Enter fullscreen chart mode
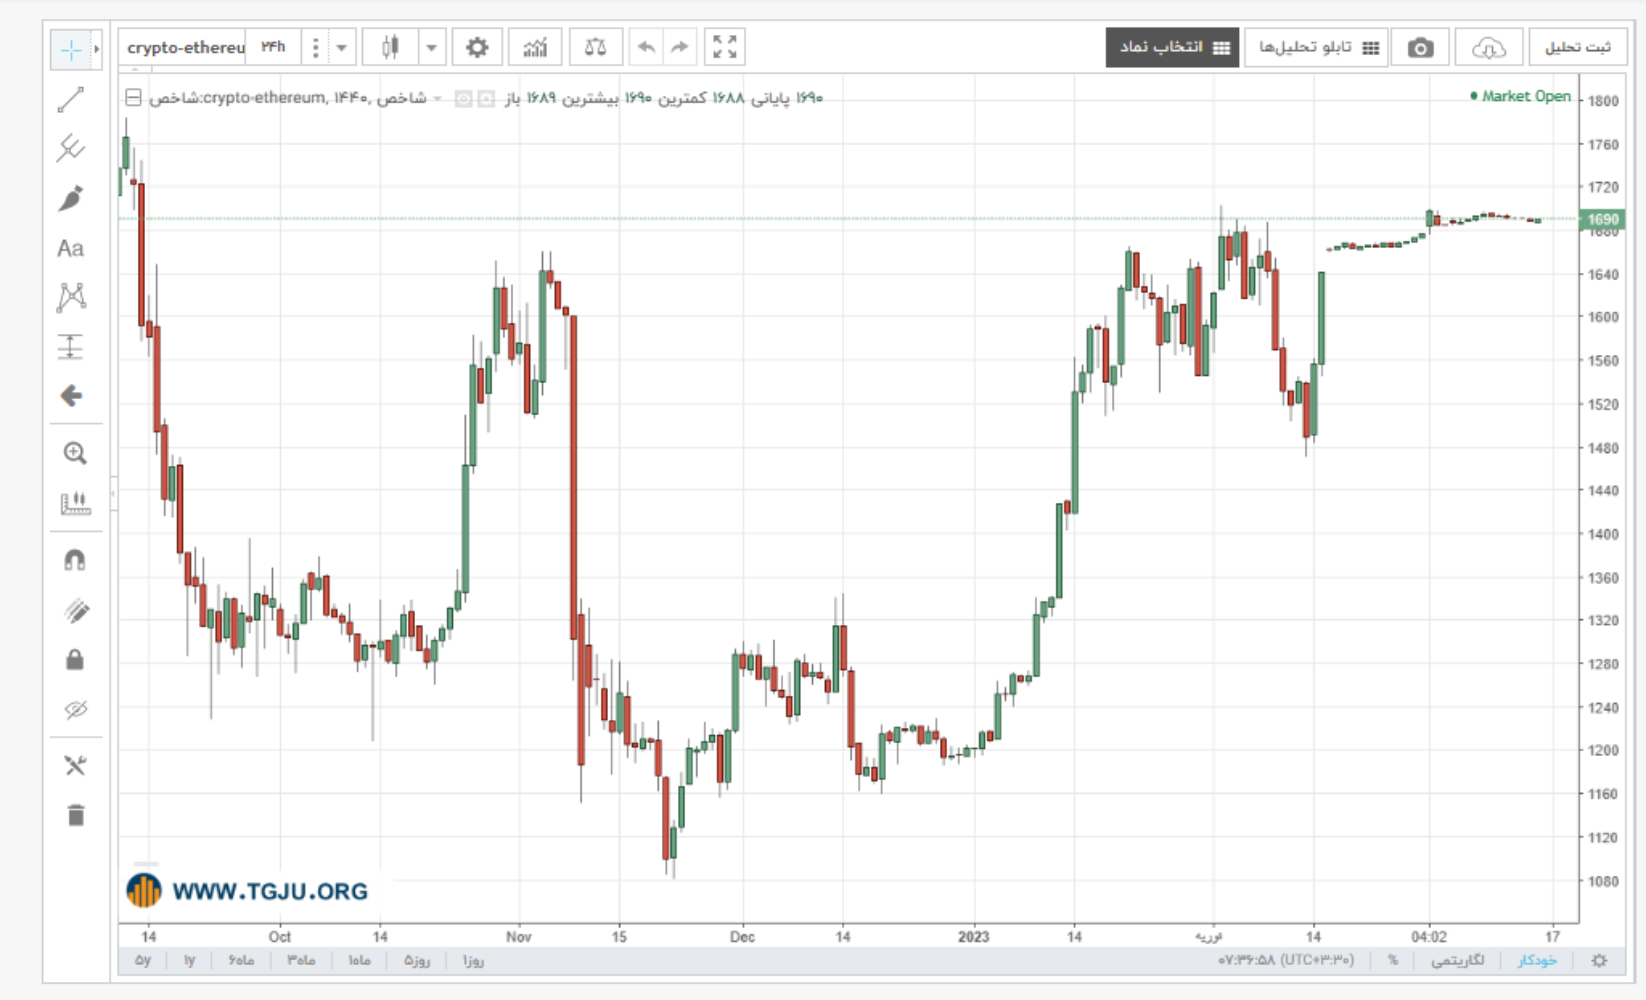 click(x=725, y=47)
